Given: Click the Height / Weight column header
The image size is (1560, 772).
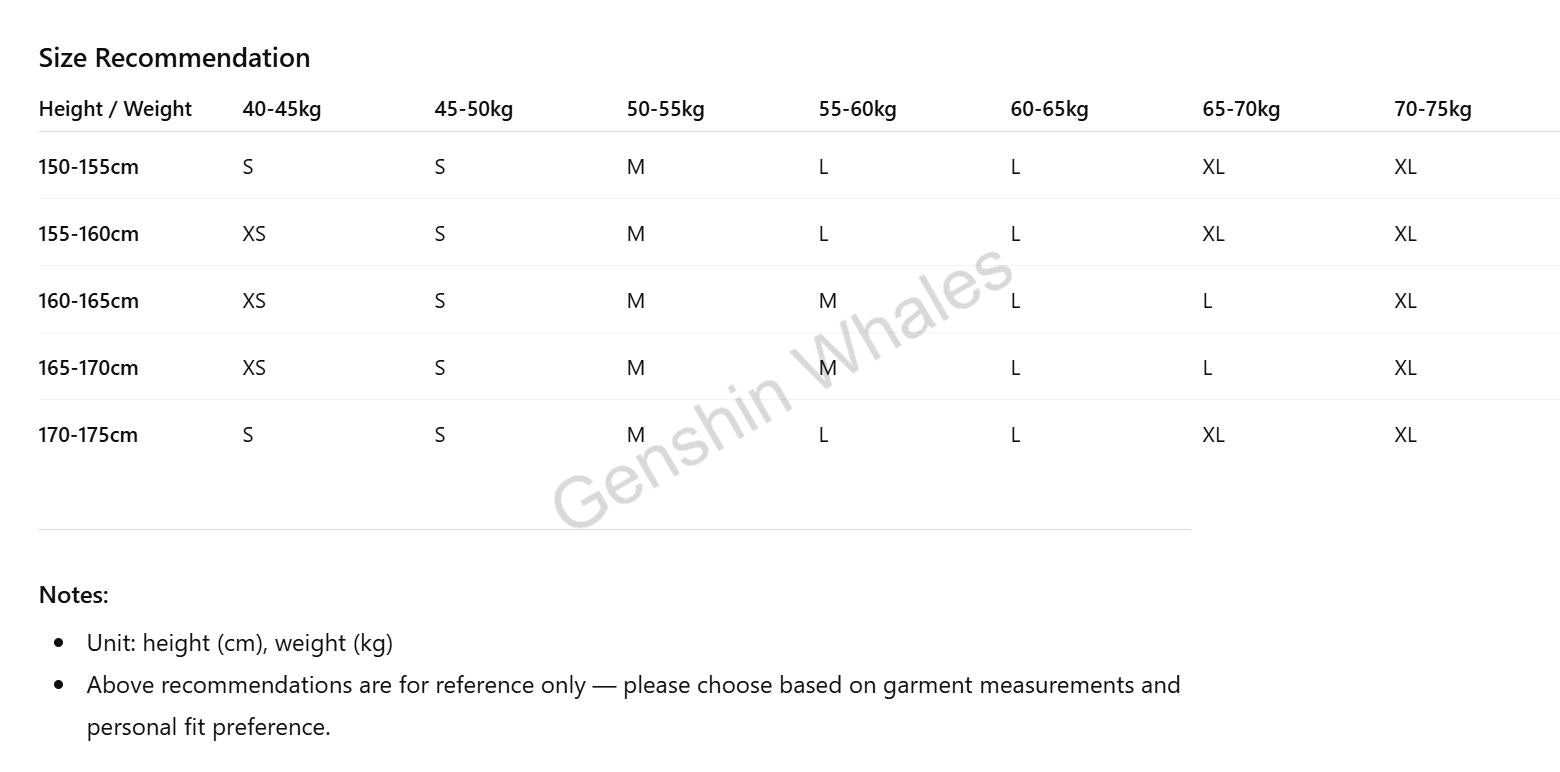Looking at the screenshot, I should click(x=115, y=109).
